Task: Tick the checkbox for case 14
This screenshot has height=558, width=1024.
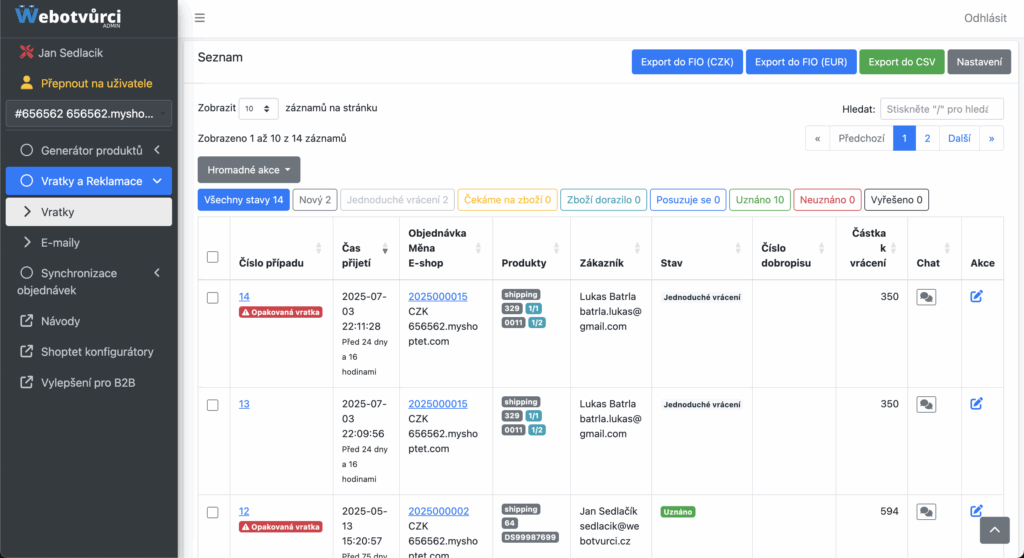Action: point(213,297)
